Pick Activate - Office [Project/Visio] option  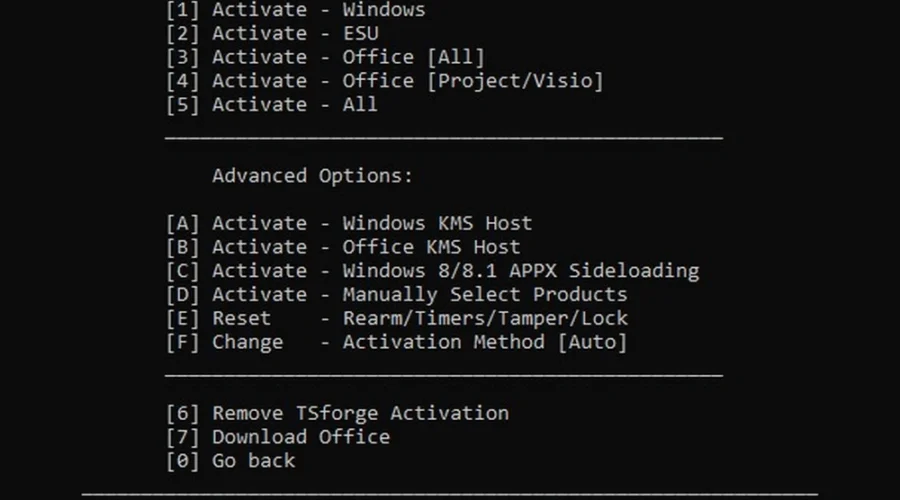pyautogui.click(x=385, y=81)
